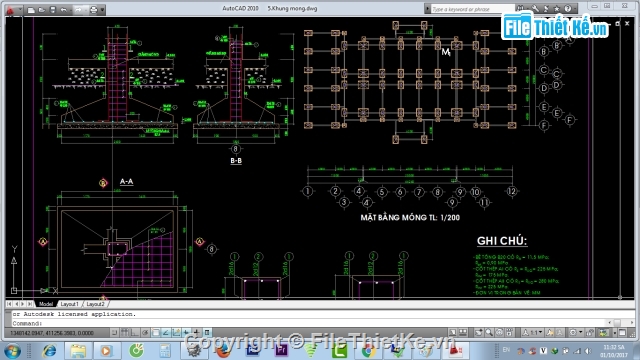640x360 pixels.
Task: Click the Clean Screen button in status bar
Action: (x=622, y=332)
